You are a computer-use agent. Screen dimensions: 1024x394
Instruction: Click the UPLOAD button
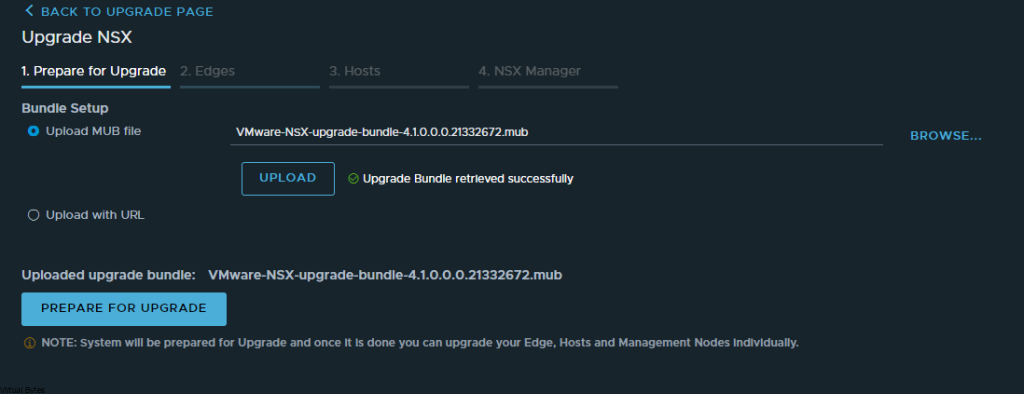[288, 178]
